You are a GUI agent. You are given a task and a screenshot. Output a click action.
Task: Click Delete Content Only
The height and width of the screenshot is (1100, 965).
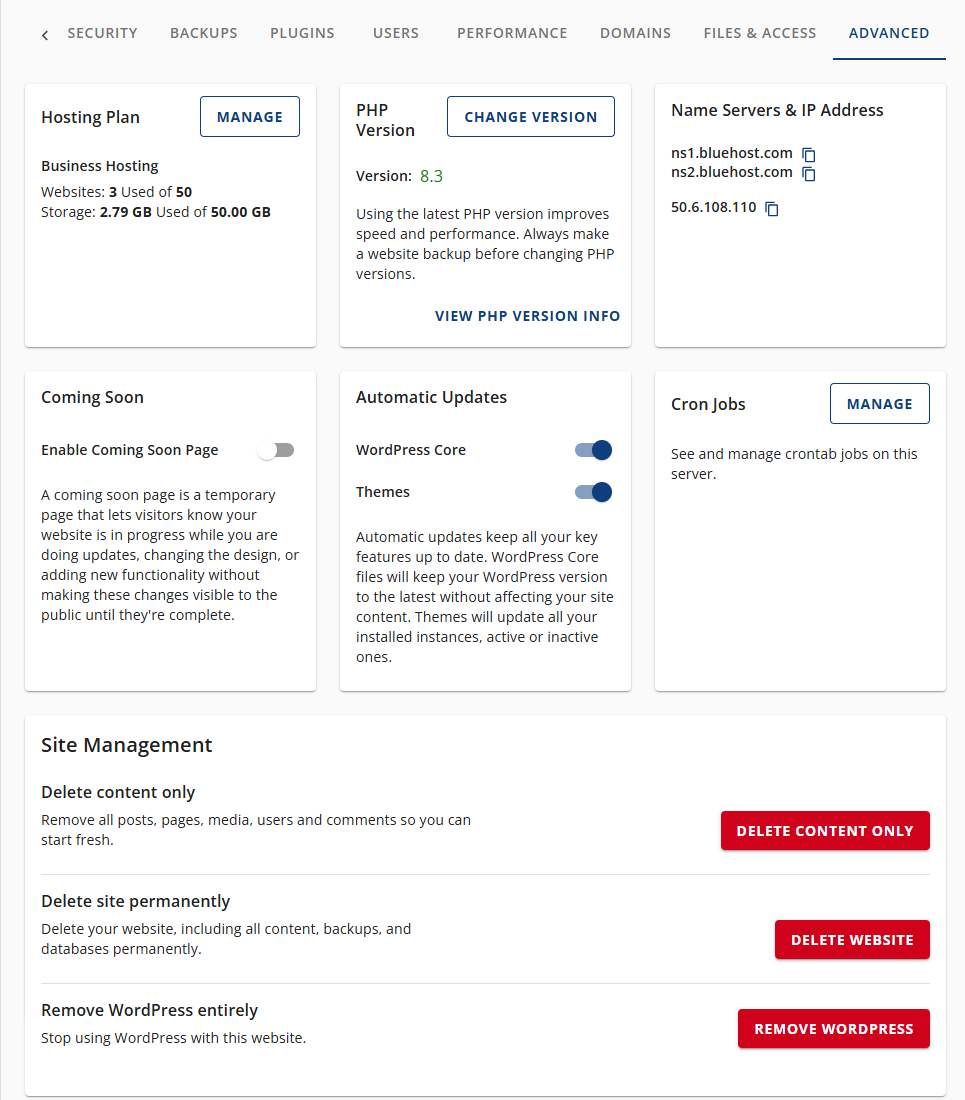pyautogui.click(x=825, y=830)
